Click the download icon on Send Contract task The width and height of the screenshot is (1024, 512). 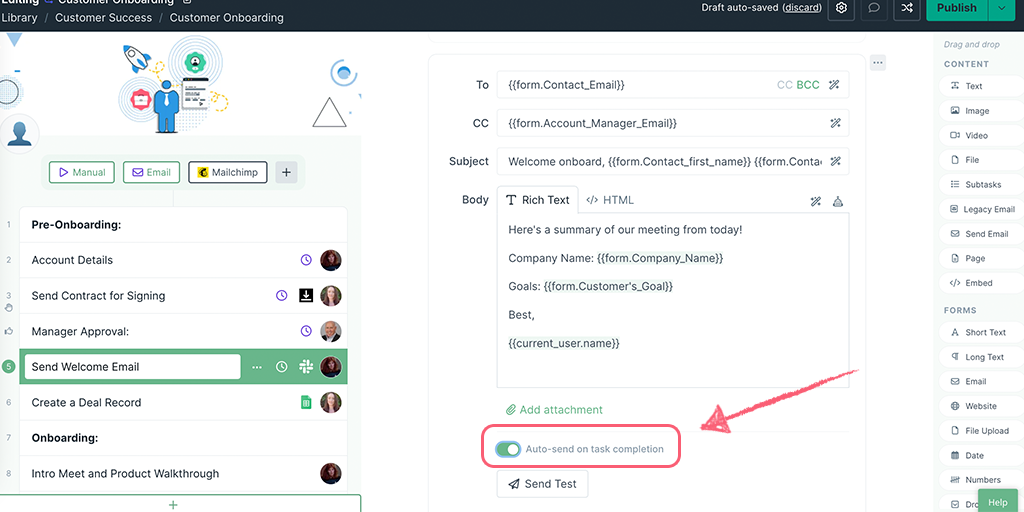(x=306, y=296)
